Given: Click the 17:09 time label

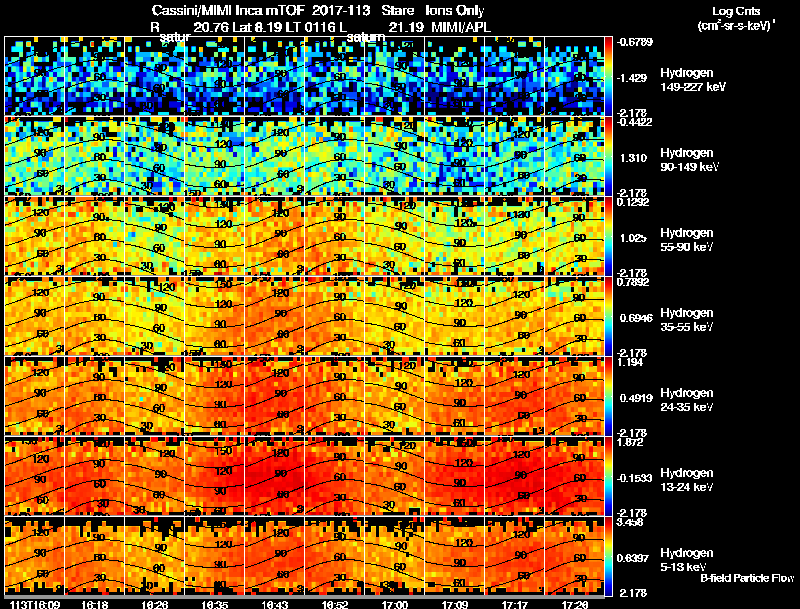Looking at the screenshot, I should [x=455, y=604].
